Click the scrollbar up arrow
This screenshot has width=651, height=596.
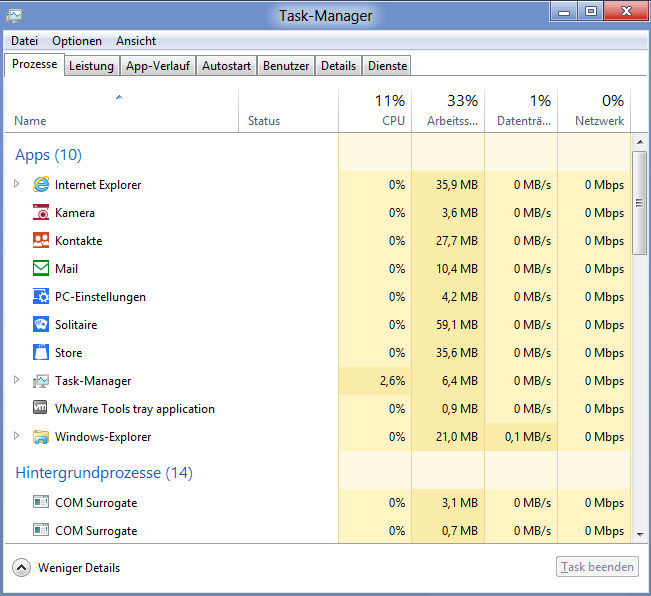click(640, 142)
